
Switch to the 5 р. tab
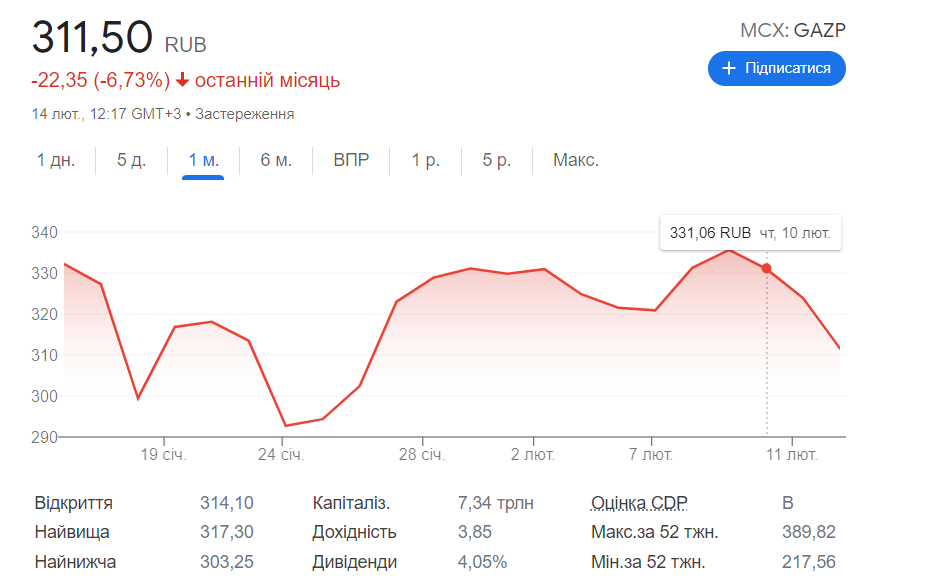tap(496, 160)
